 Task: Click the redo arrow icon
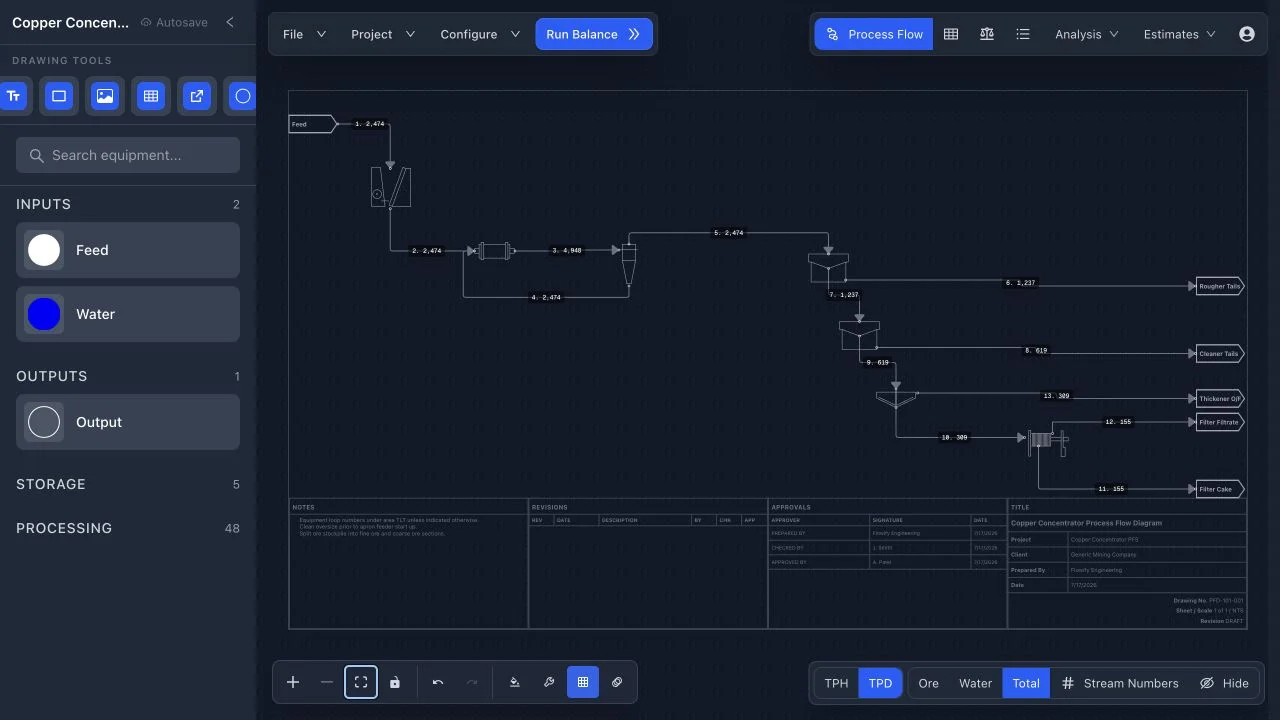coord(472,683)
